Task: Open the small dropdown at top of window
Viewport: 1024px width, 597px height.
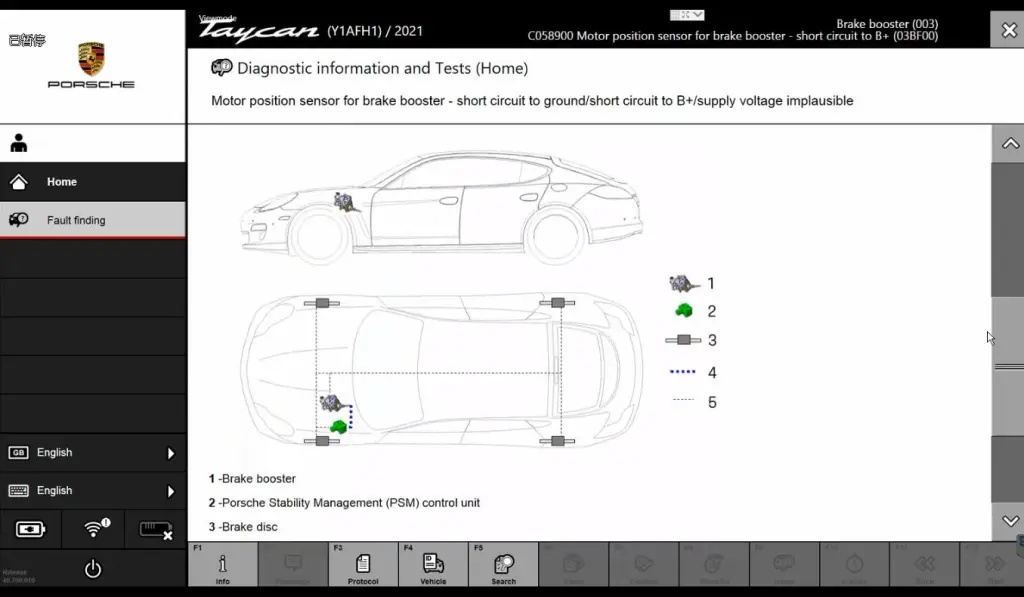Action: (688, 15)
